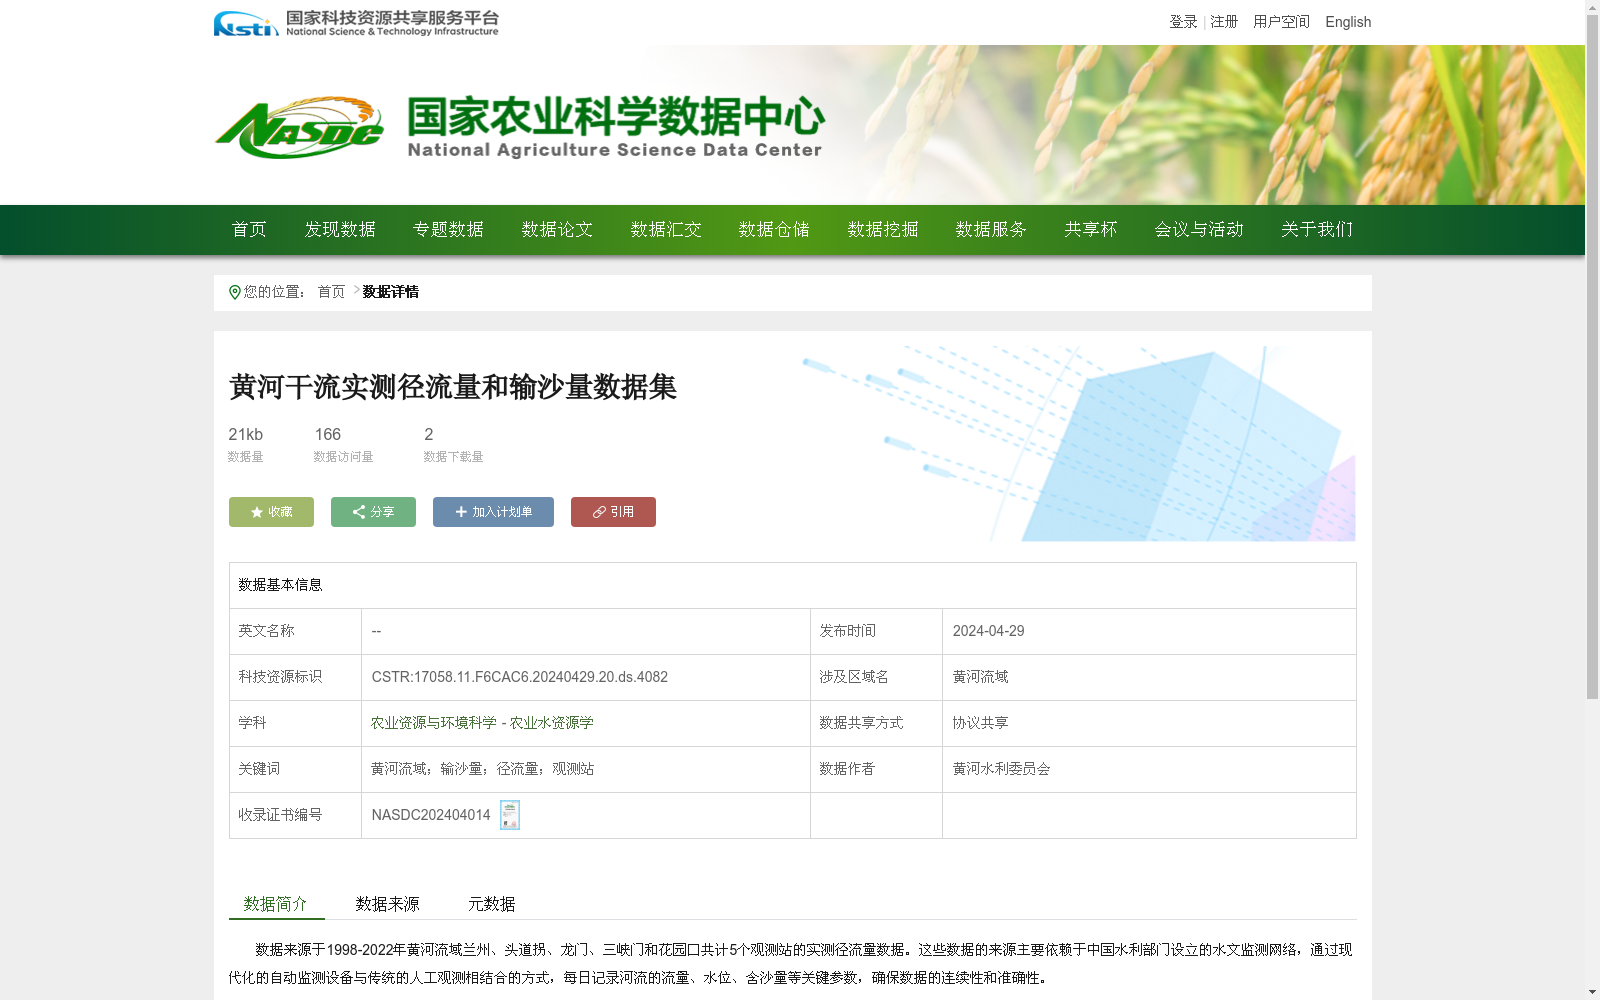The width and height of the screenshot is (1600, 1000).
Task: Select the 数据简介 tab
Action: (276, 904)
